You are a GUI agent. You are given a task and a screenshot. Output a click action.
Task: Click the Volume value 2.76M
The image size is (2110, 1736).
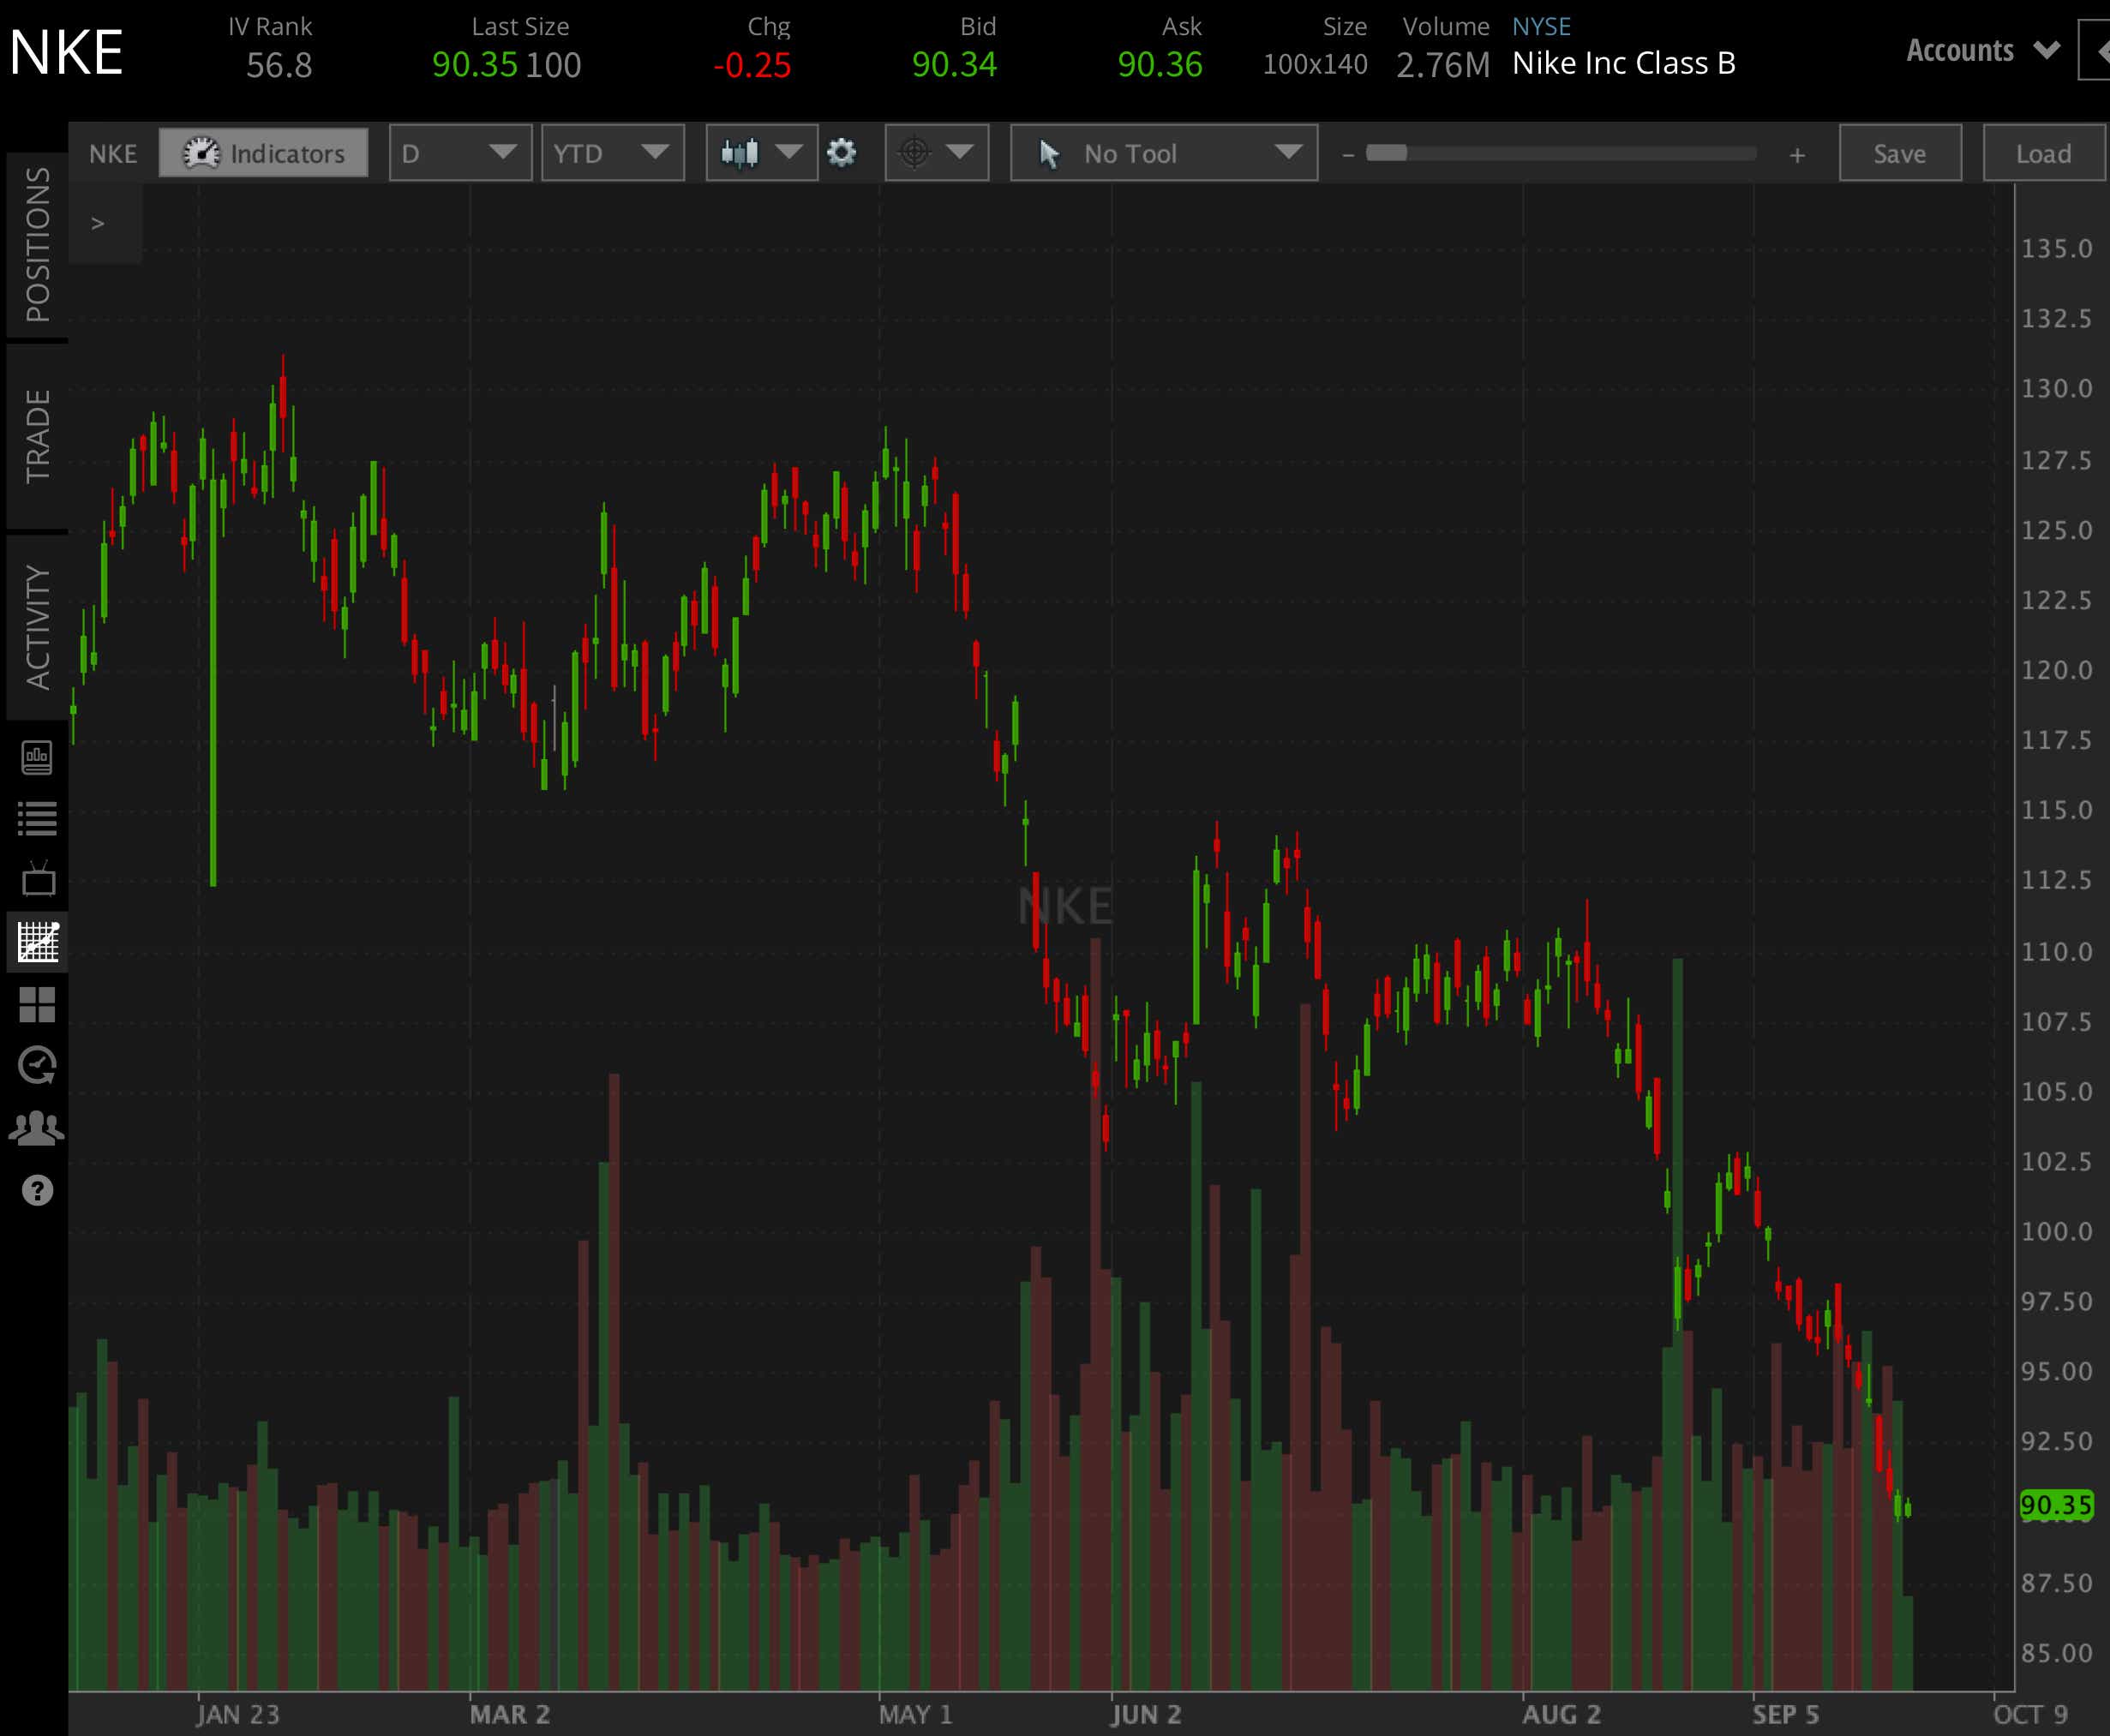1443,66
